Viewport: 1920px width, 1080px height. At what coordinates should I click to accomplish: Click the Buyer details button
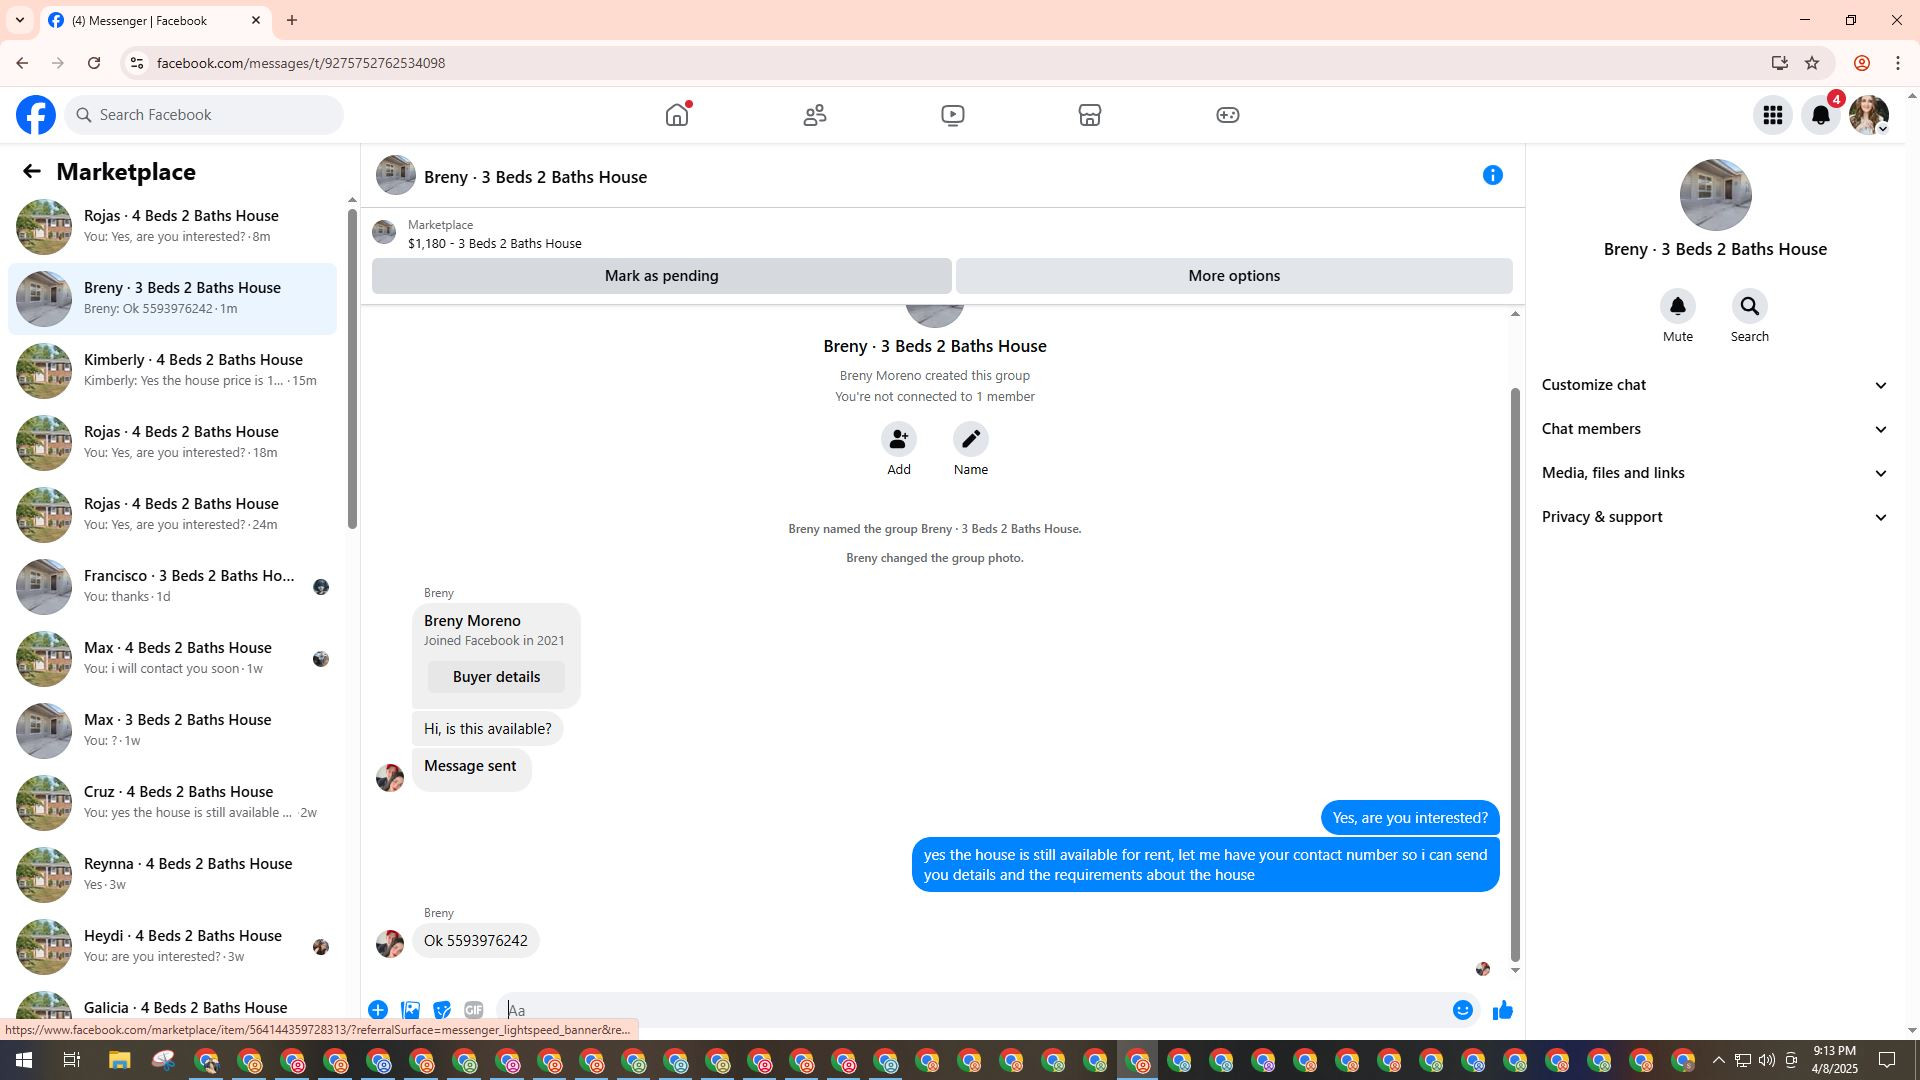click(x=496, y=677)
